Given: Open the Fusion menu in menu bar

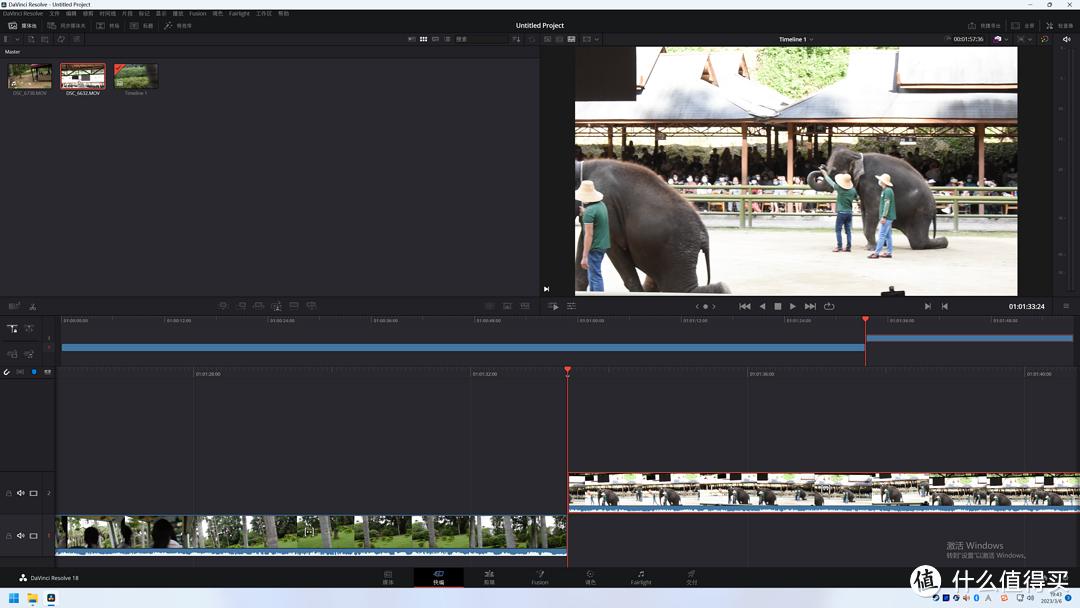Looking at the screenshot, I should click(197, 14).
